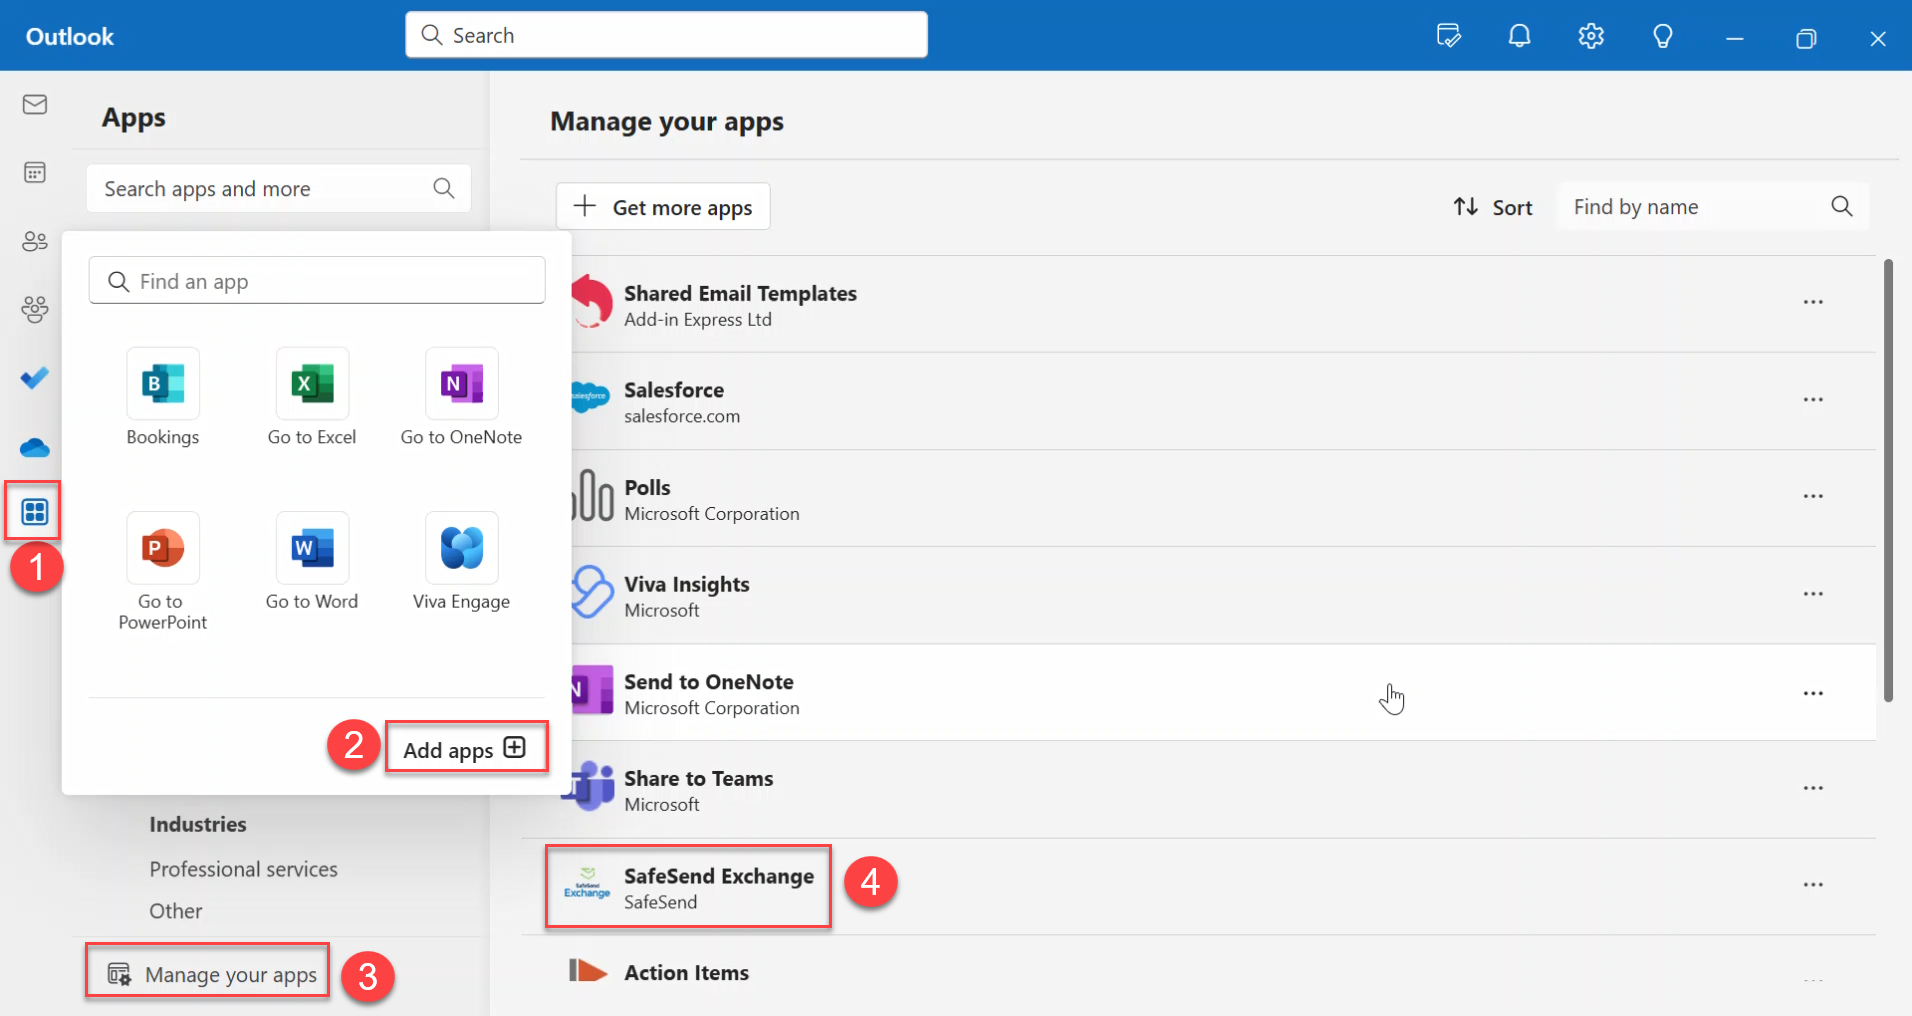Viewport: 1912px width, 1016px height.
Task: Launch the Bookings app
Action: (x=163, y=397)
